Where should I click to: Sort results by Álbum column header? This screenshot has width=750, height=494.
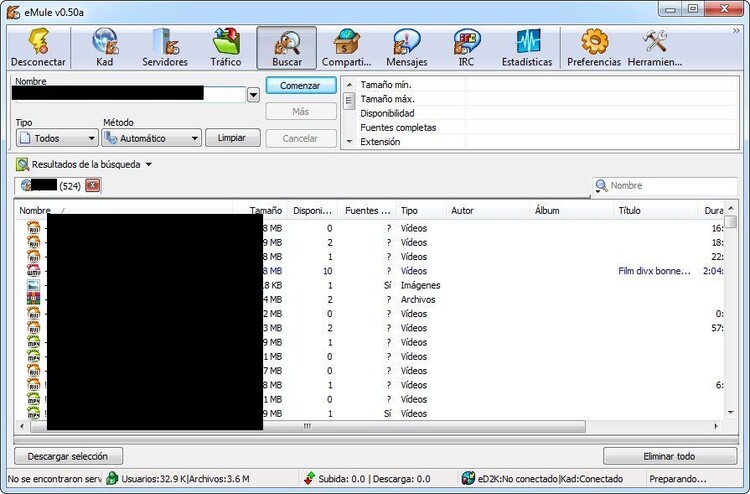[571, 210]
